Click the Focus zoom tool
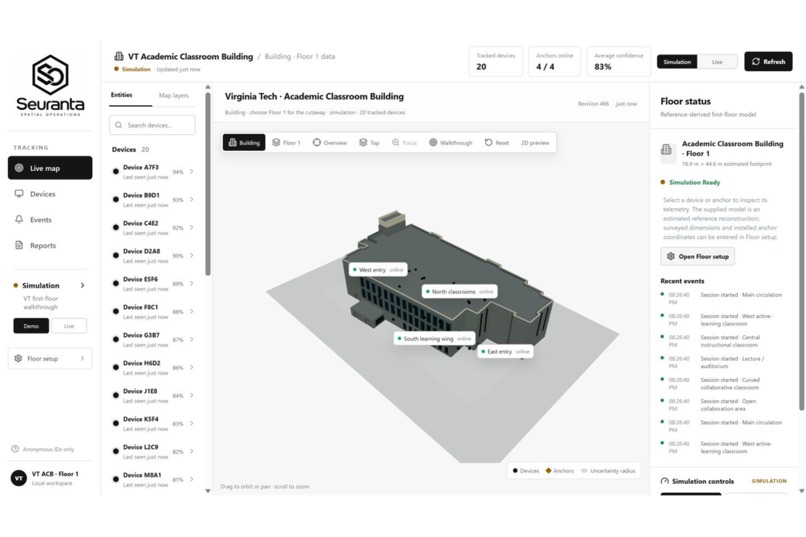806x537 pixels. [405, 142]
